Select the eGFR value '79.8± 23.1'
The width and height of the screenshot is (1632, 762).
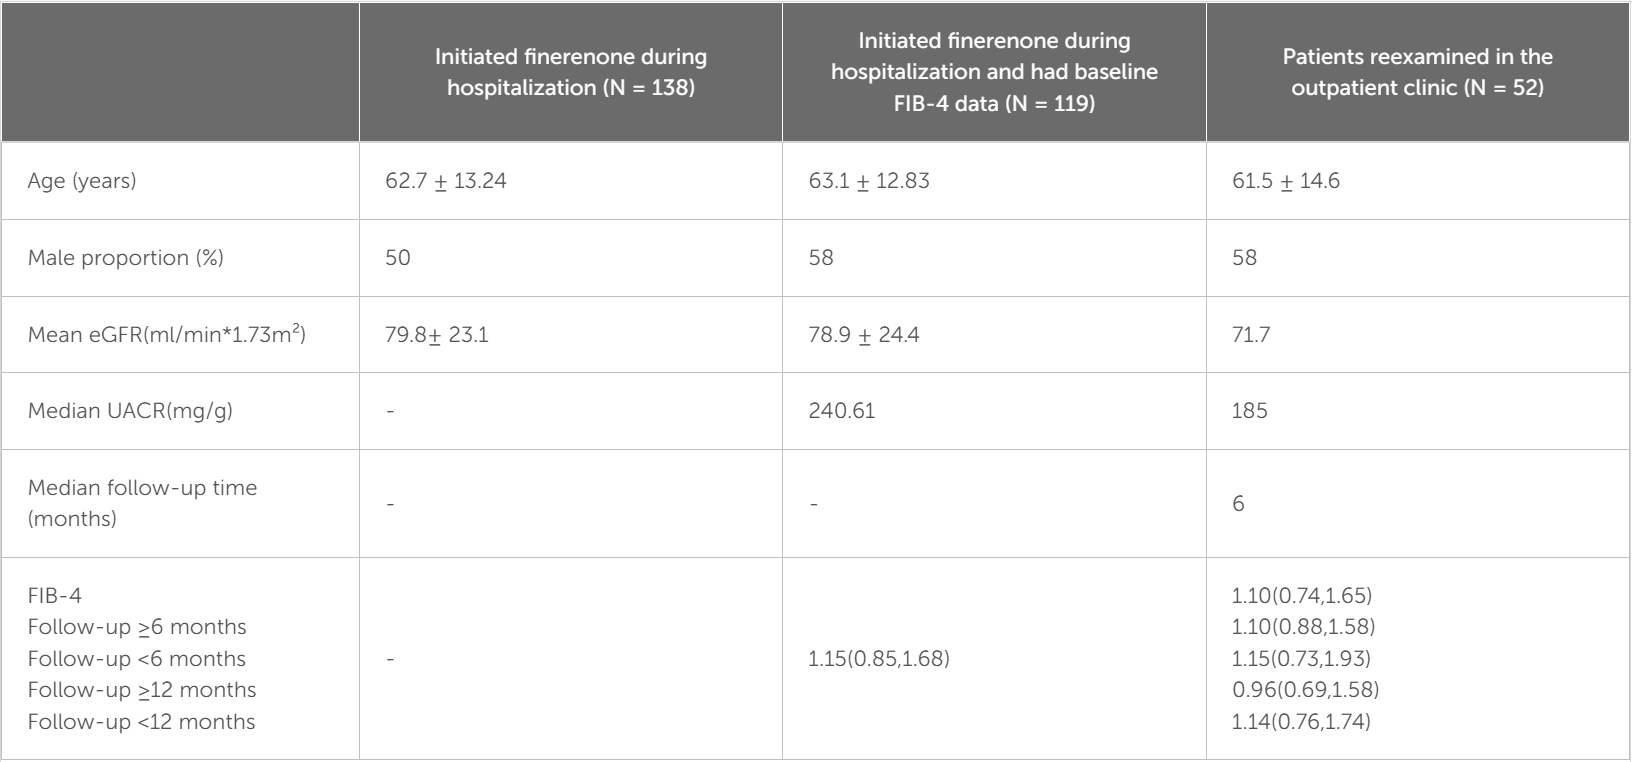[437, 334]
